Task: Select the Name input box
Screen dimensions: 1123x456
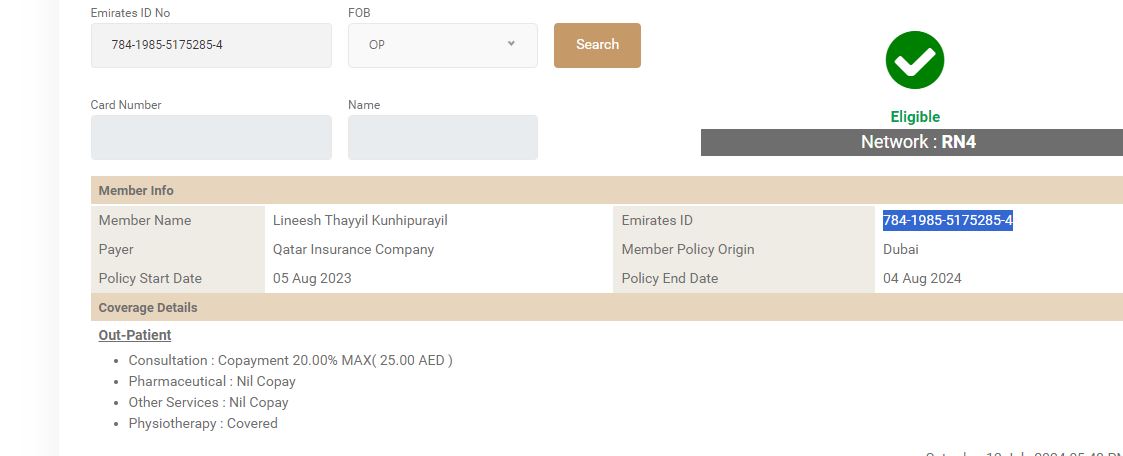Action: pyautogui.click(x=442, y=137)
